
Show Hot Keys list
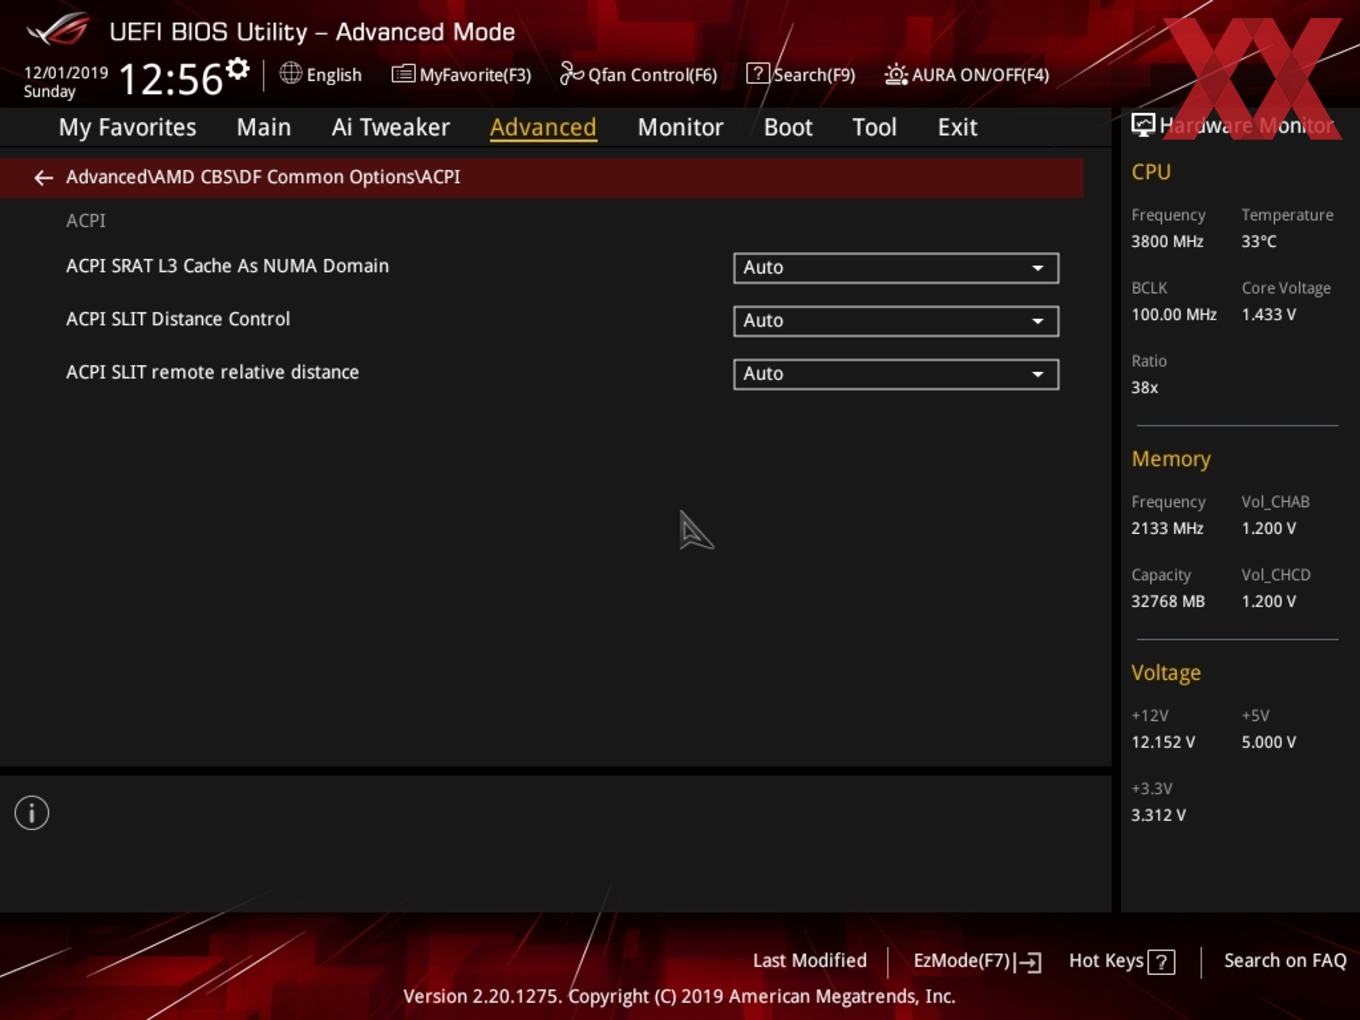(1106, 961)
